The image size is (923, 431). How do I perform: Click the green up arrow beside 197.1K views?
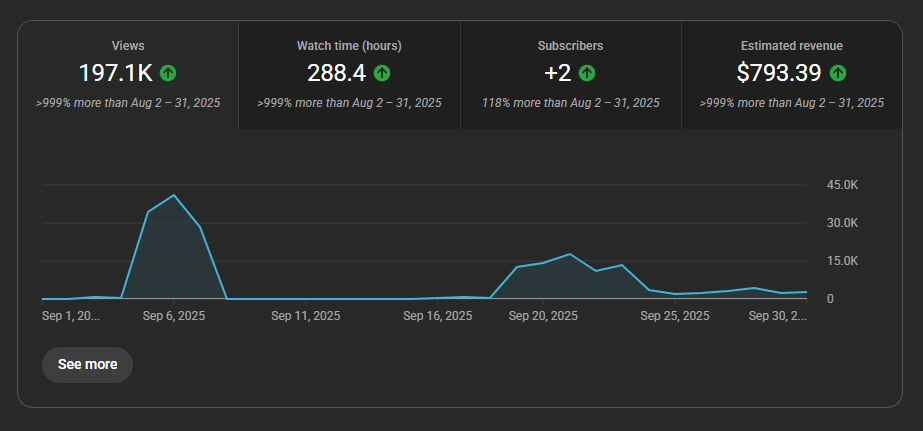[168, 73]
